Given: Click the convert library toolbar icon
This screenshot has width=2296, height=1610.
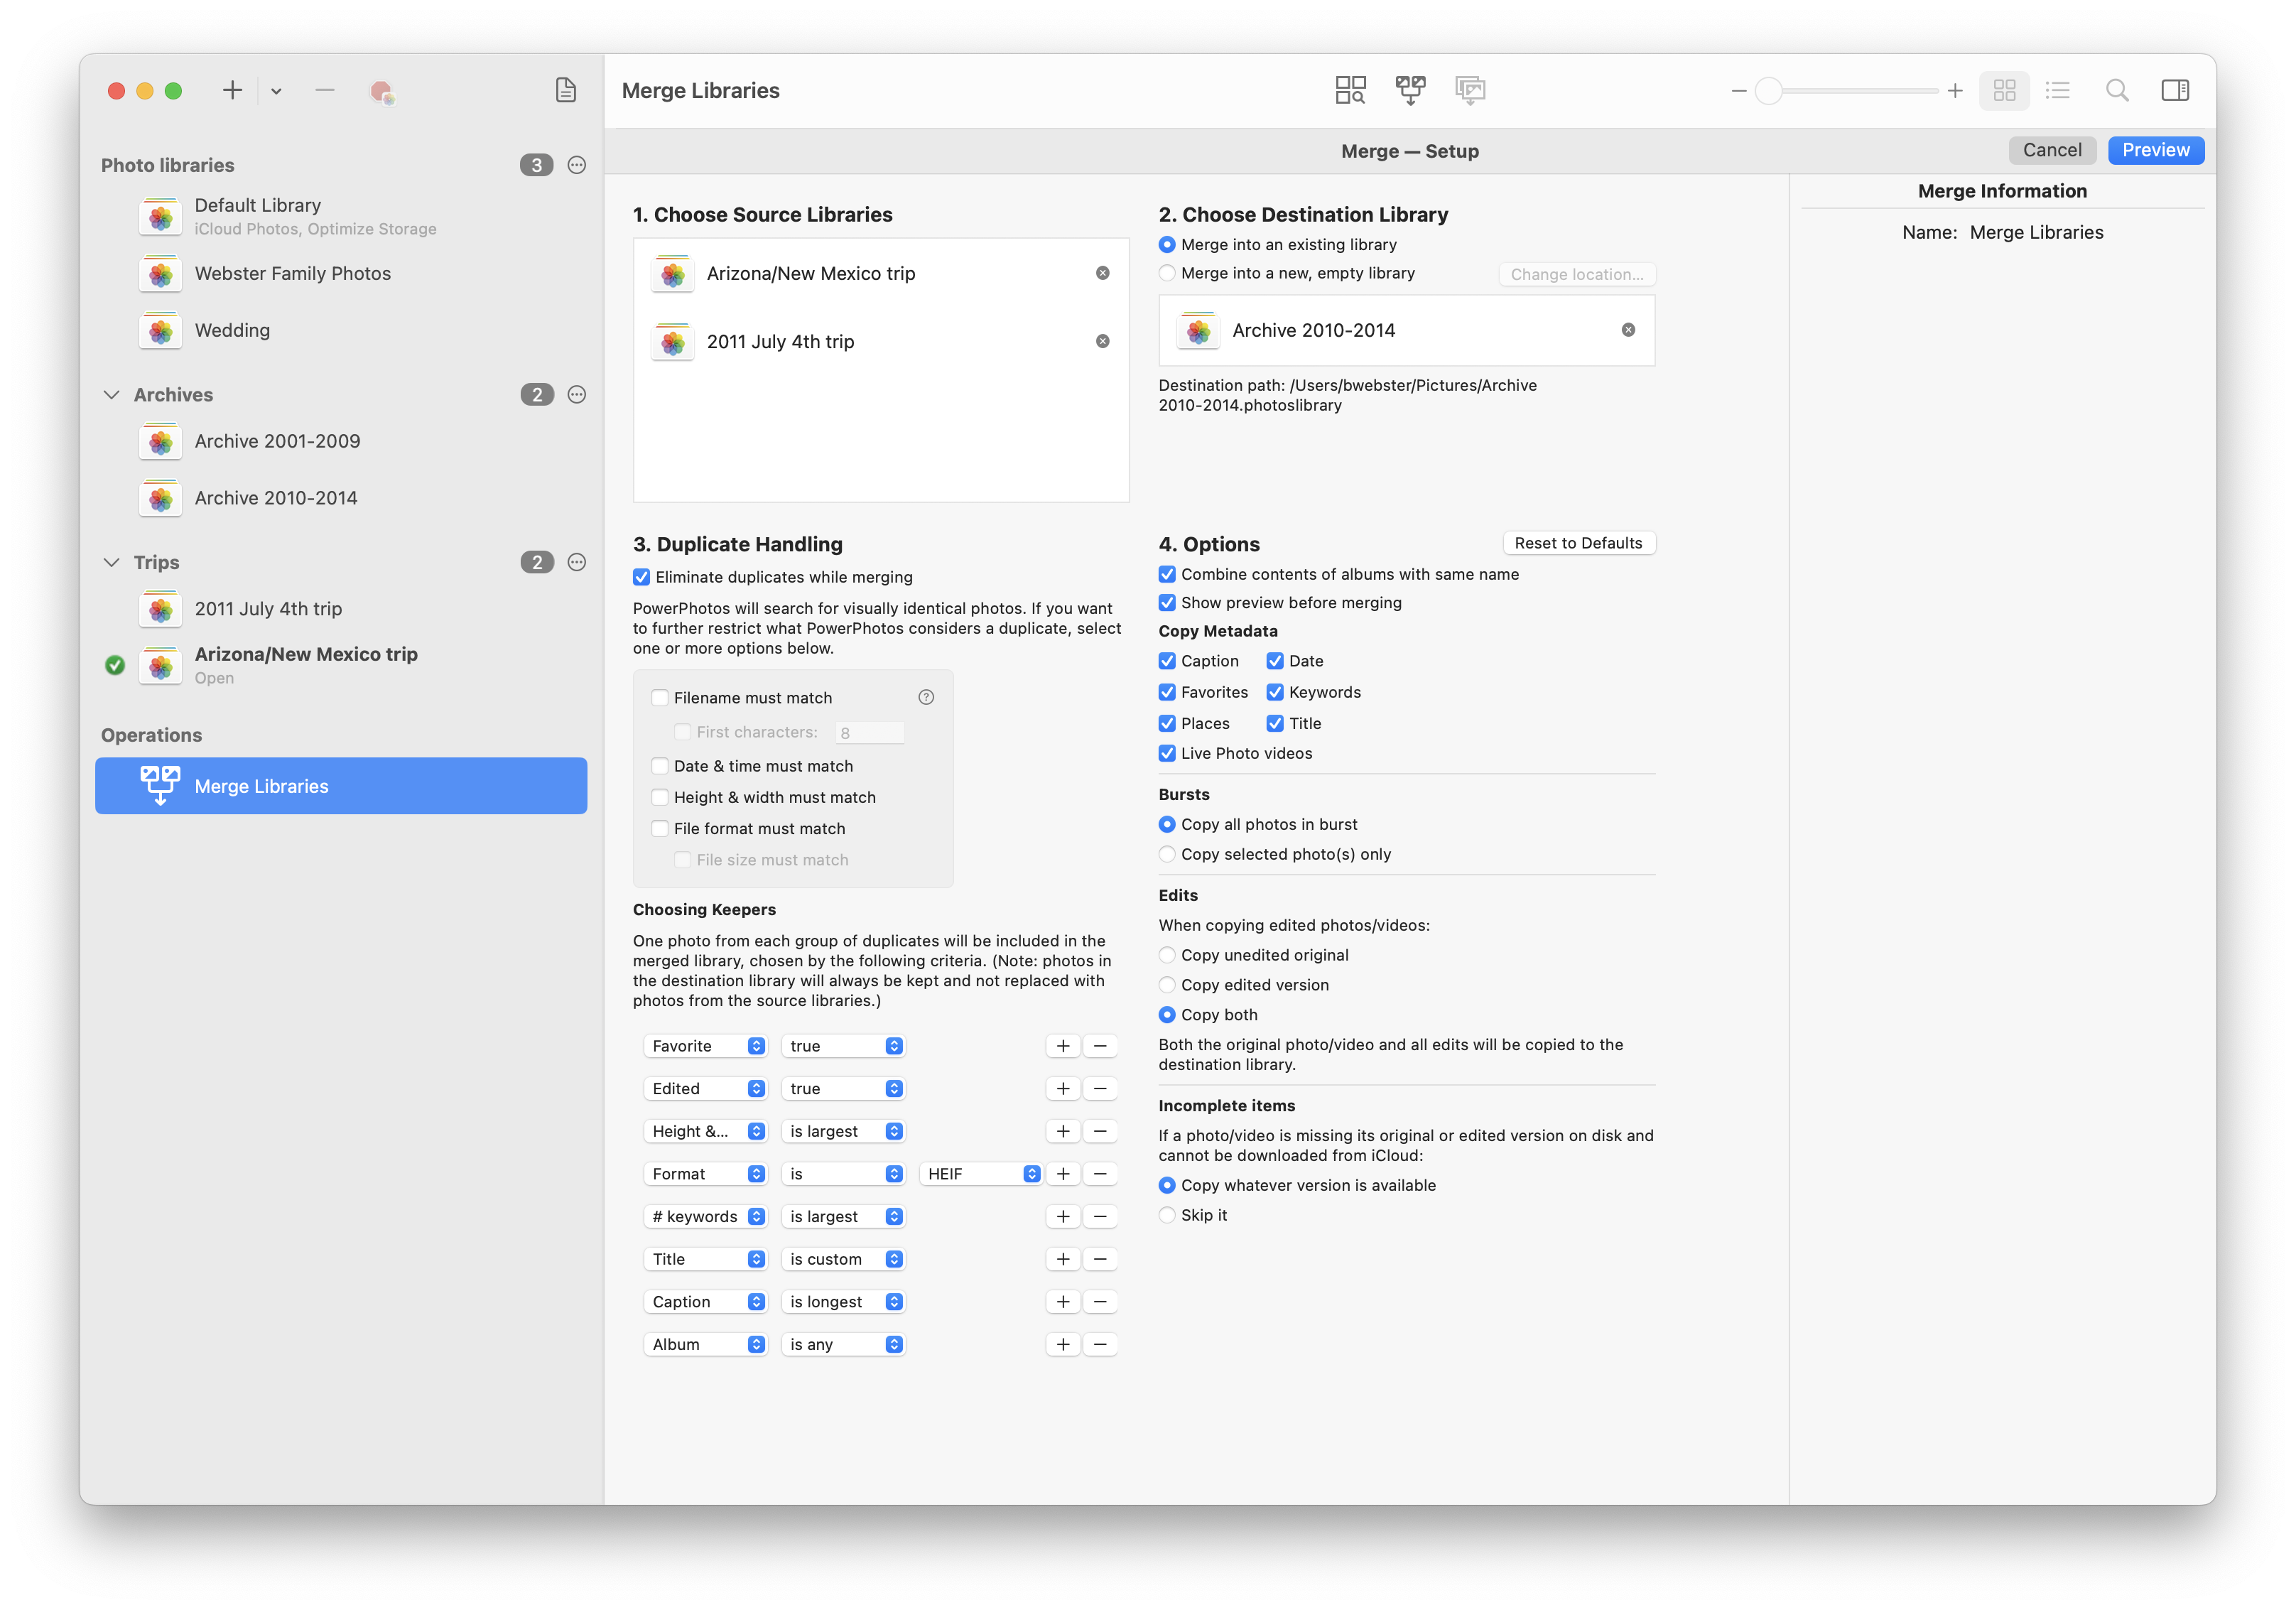Looking at the screenshot, I should [x=1470, y=90].
